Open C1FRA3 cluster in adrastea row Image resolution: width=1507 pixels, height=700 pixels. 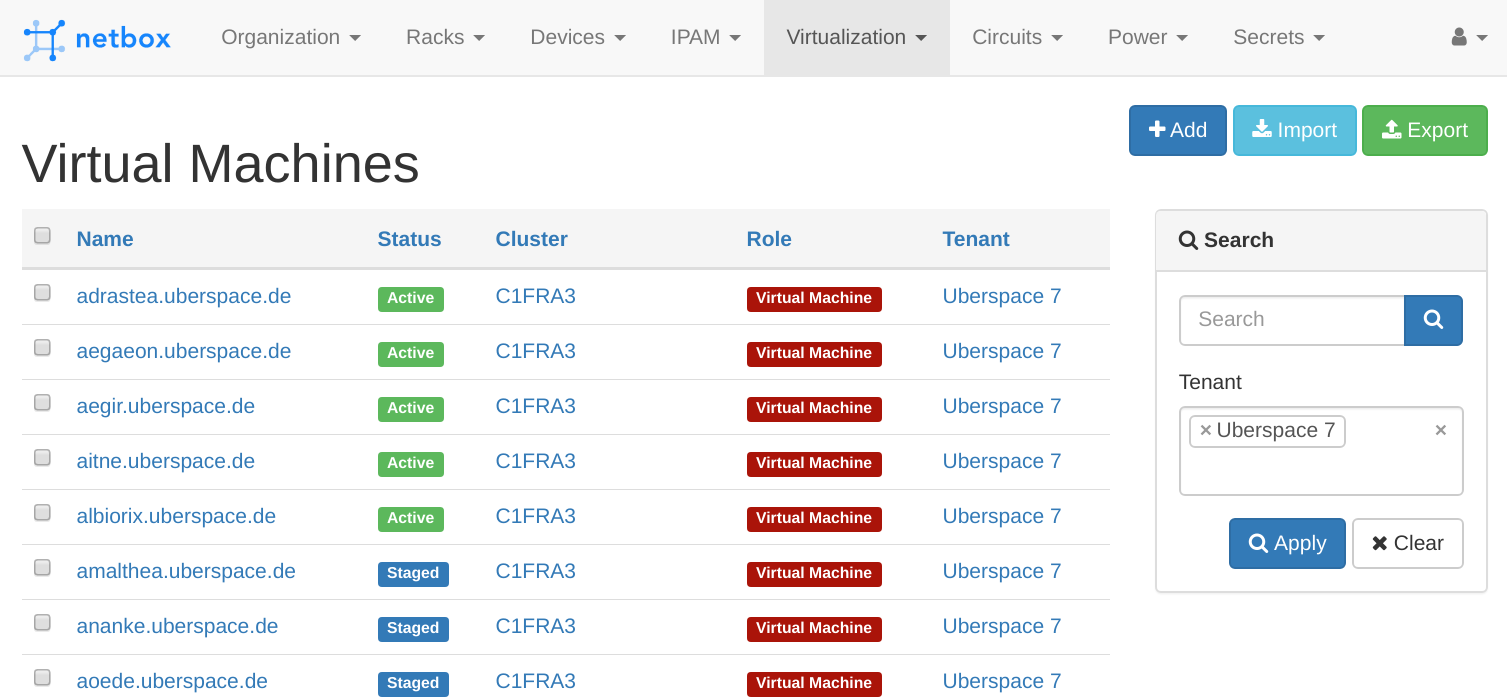point(536,296)
